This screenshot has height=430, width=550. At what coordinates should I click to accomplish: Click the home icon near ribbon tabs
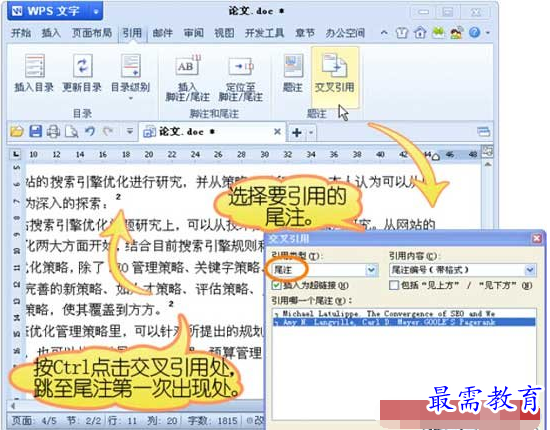pyautogui.click(x=420, y=33)
